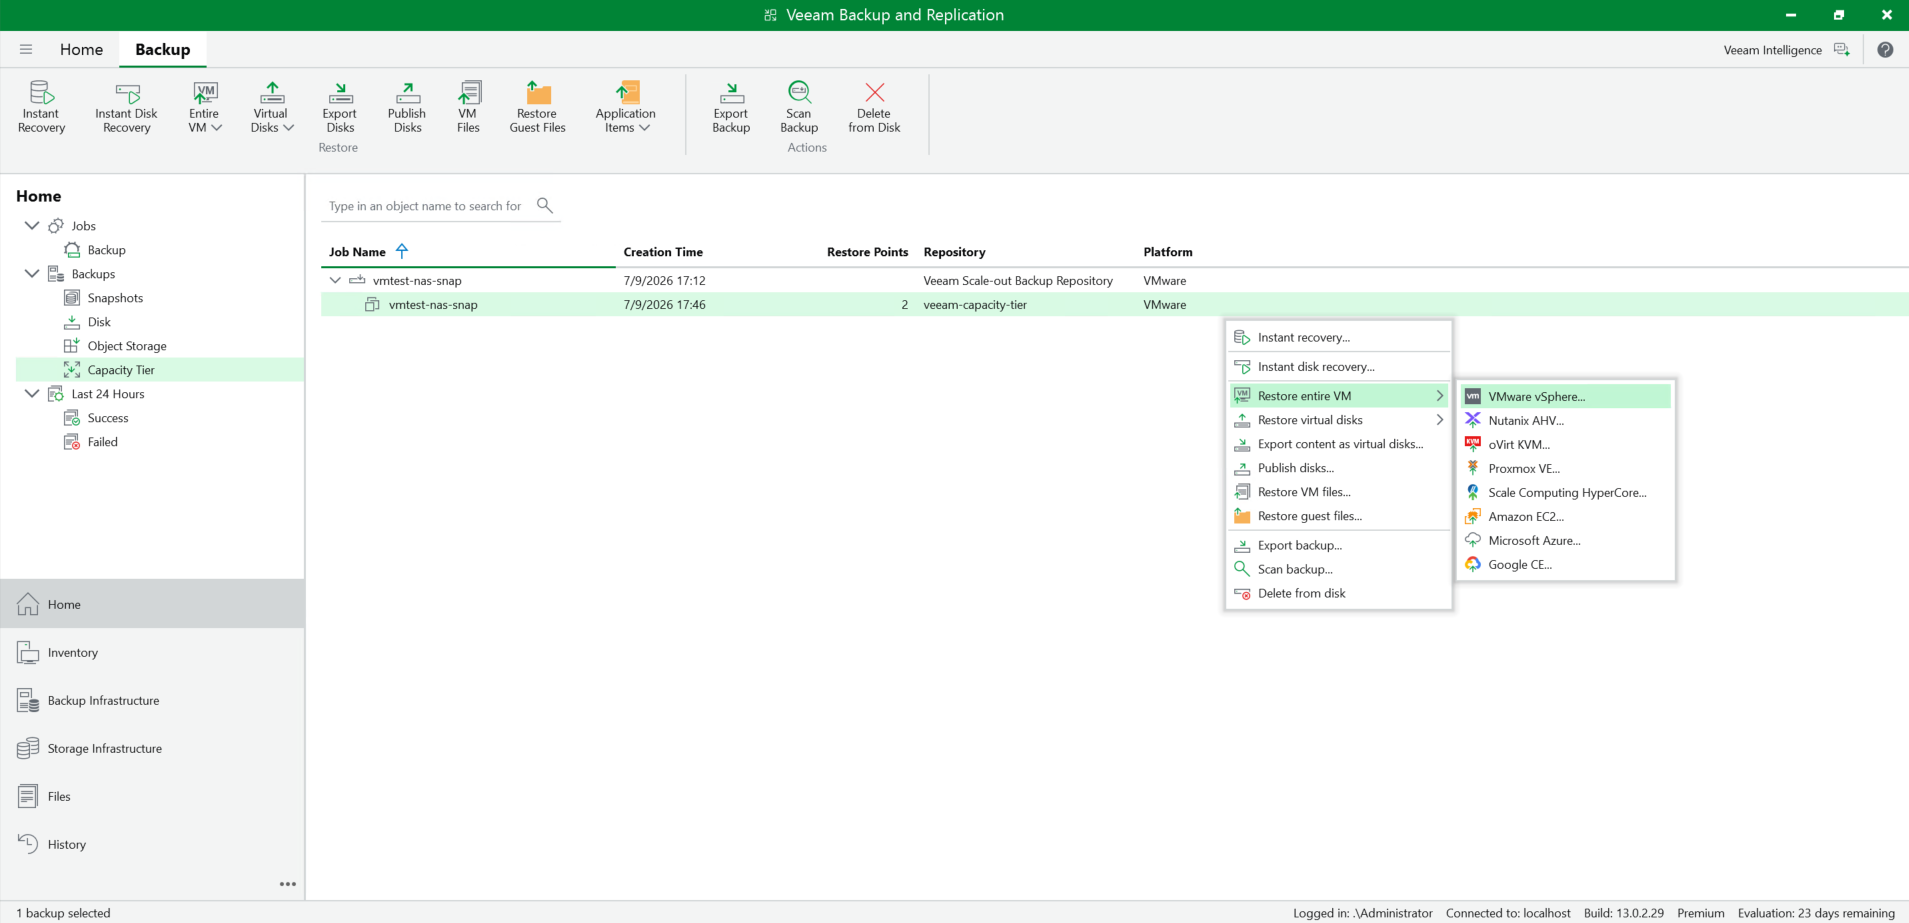
Task: Sort by Restore Points column header
Action: 867,252
